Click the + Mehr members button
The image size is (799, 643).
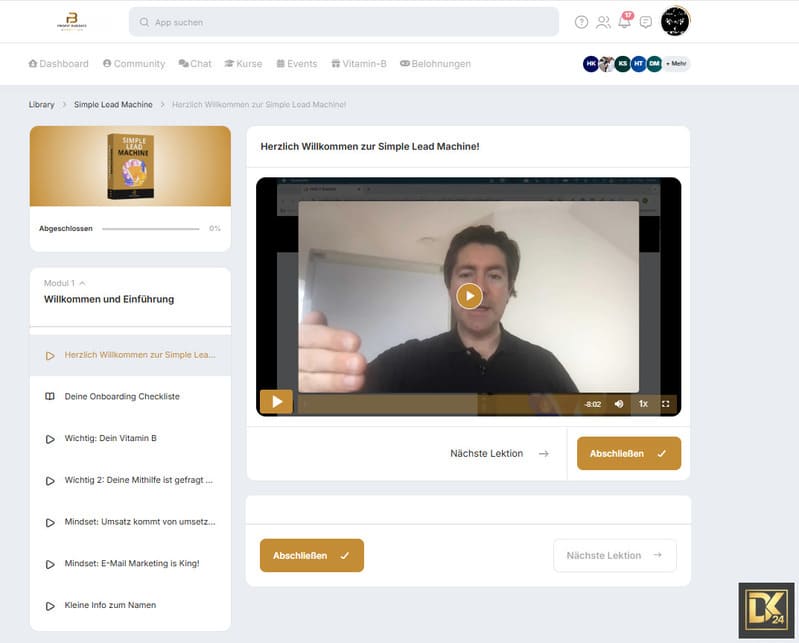coord(676,64)
